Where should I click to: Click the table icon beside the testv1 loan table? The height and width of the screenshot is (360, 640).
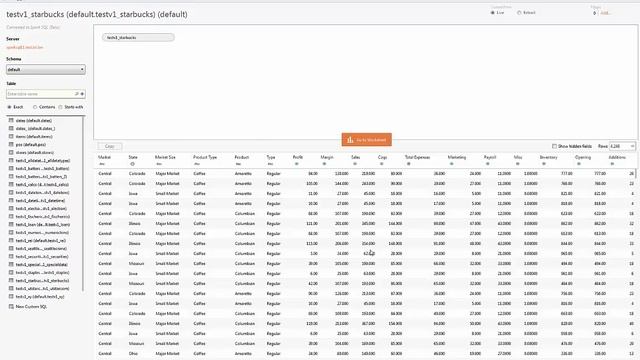(11, 224)
